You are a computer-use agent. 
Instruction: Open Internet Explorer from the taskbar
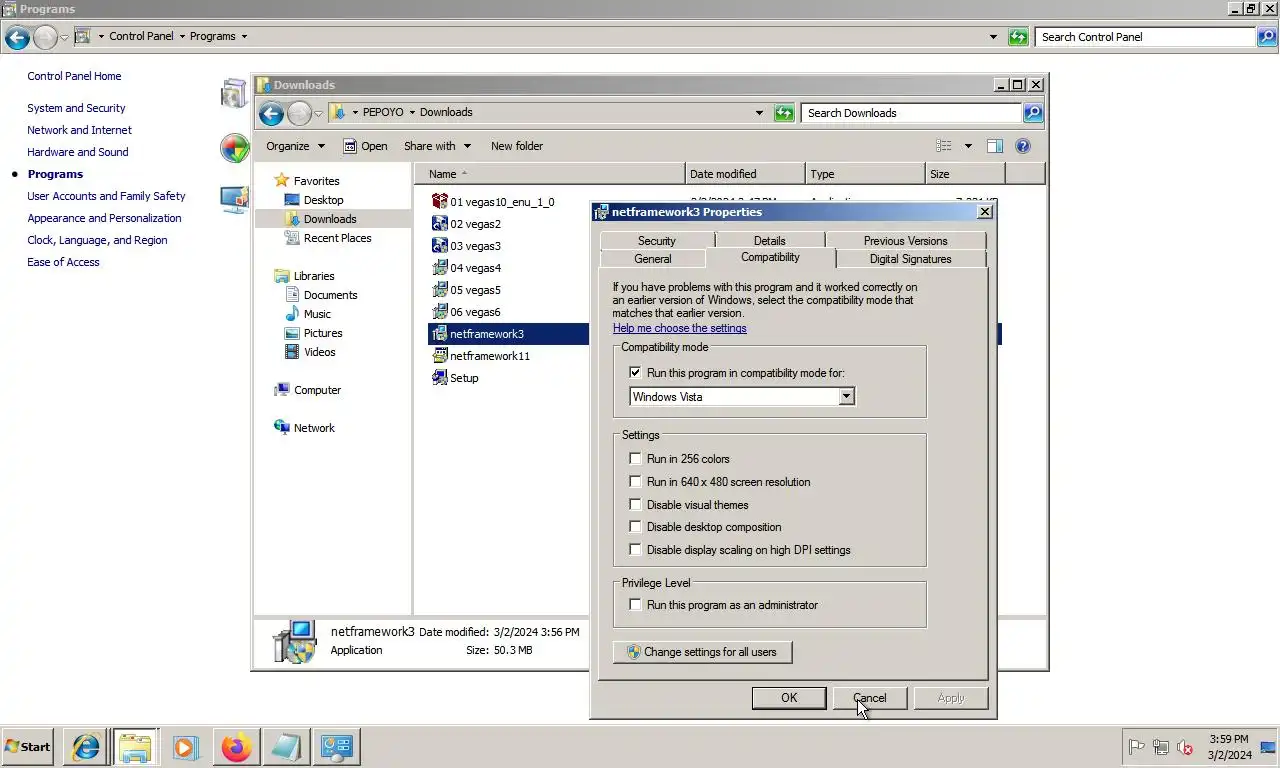[x=86, y=747]
